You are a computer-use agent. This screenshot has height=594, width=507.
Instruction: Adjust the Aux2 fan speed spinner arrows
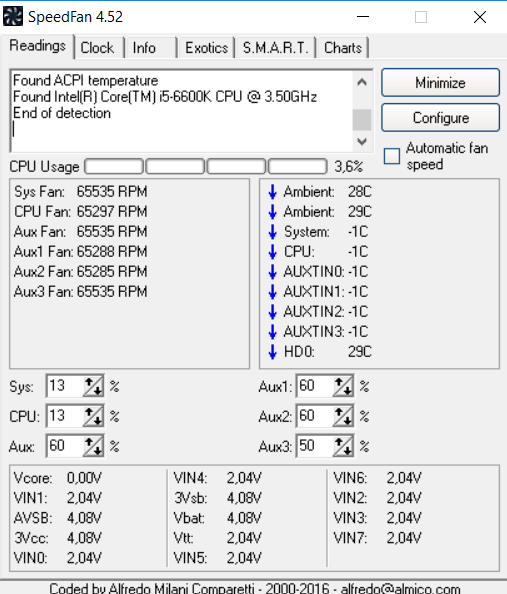pos(343,416)
